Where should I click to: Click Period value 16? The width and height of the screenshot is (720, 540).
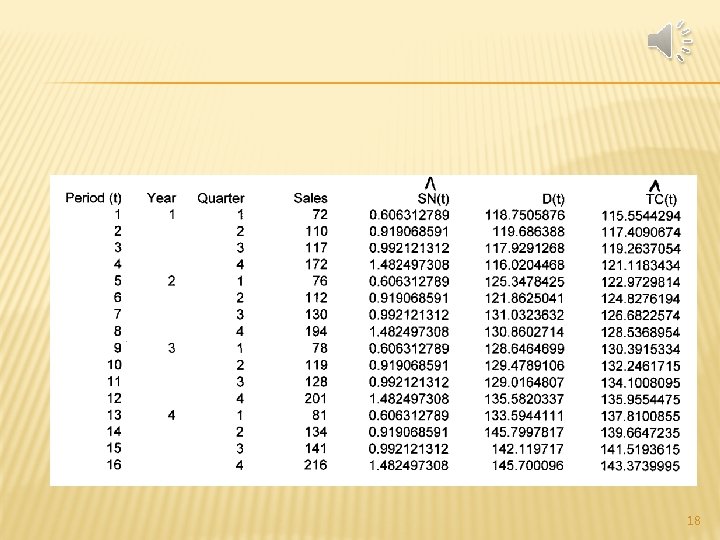114,465
